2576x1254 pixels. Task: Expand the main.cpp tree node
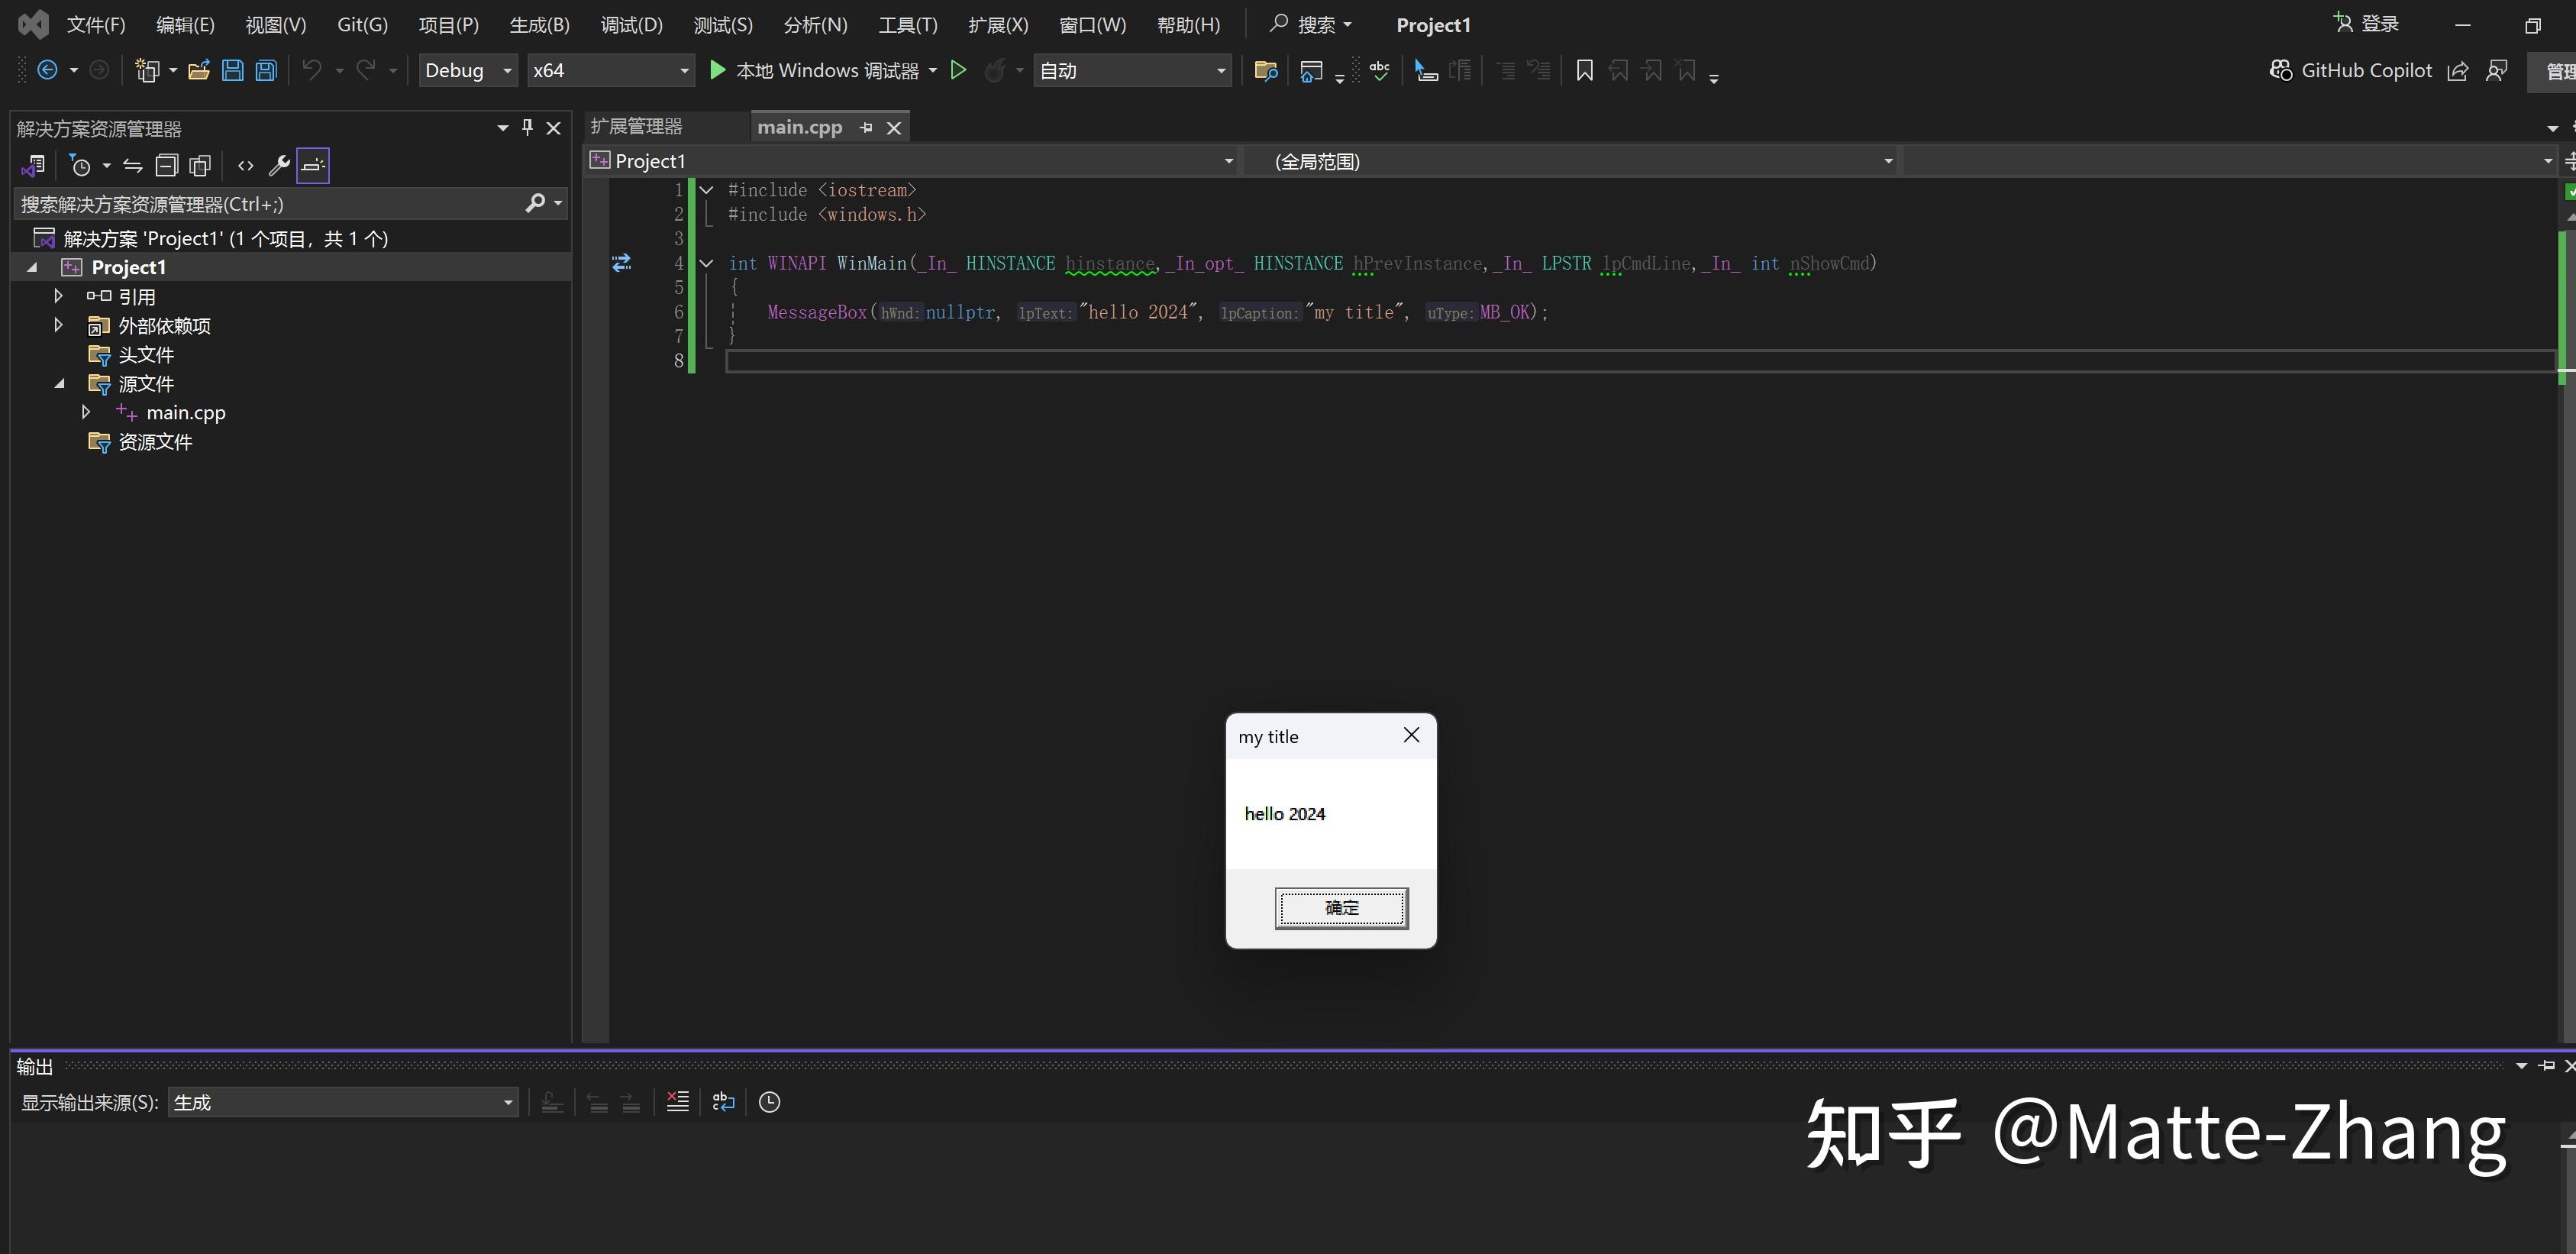(x=86, y=412)
